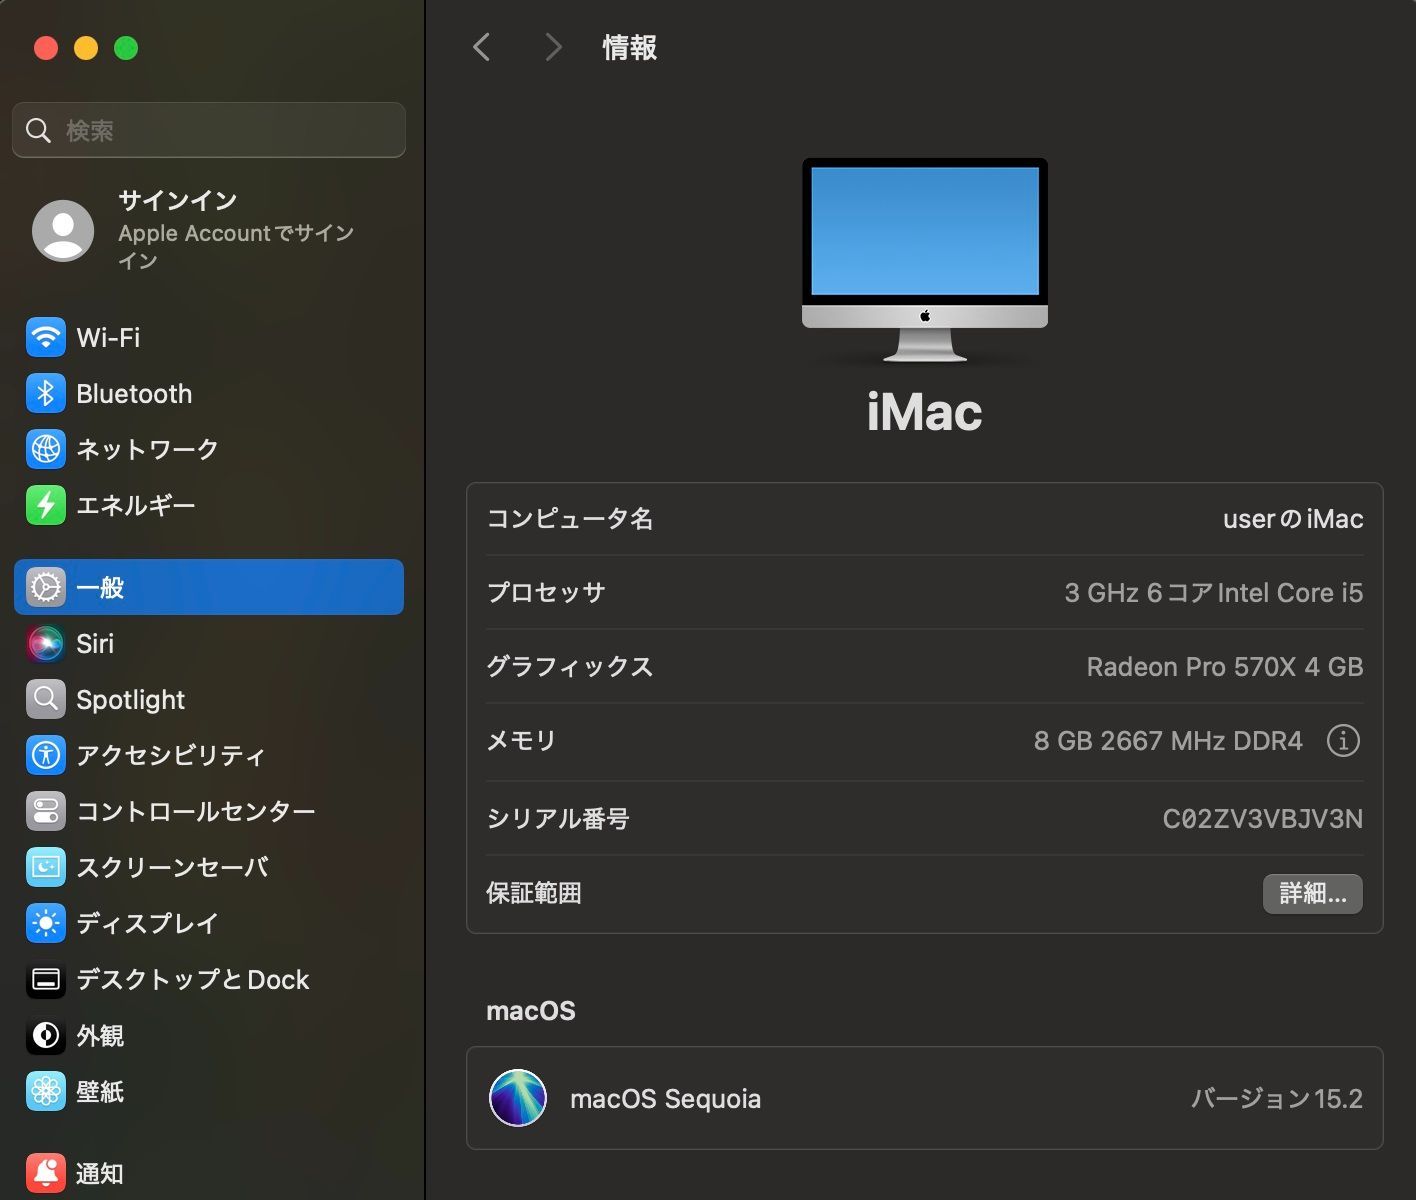Click the '情報' page title
Screen dimensions: 1416x1200
(630, 47)
